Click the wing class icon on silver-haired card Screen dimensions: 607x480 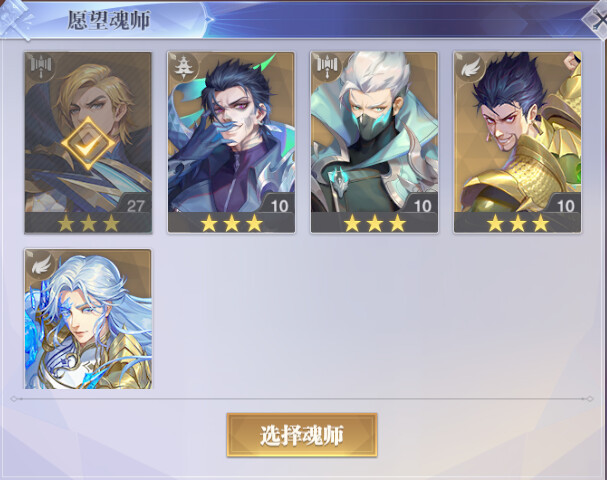point(42,264)
